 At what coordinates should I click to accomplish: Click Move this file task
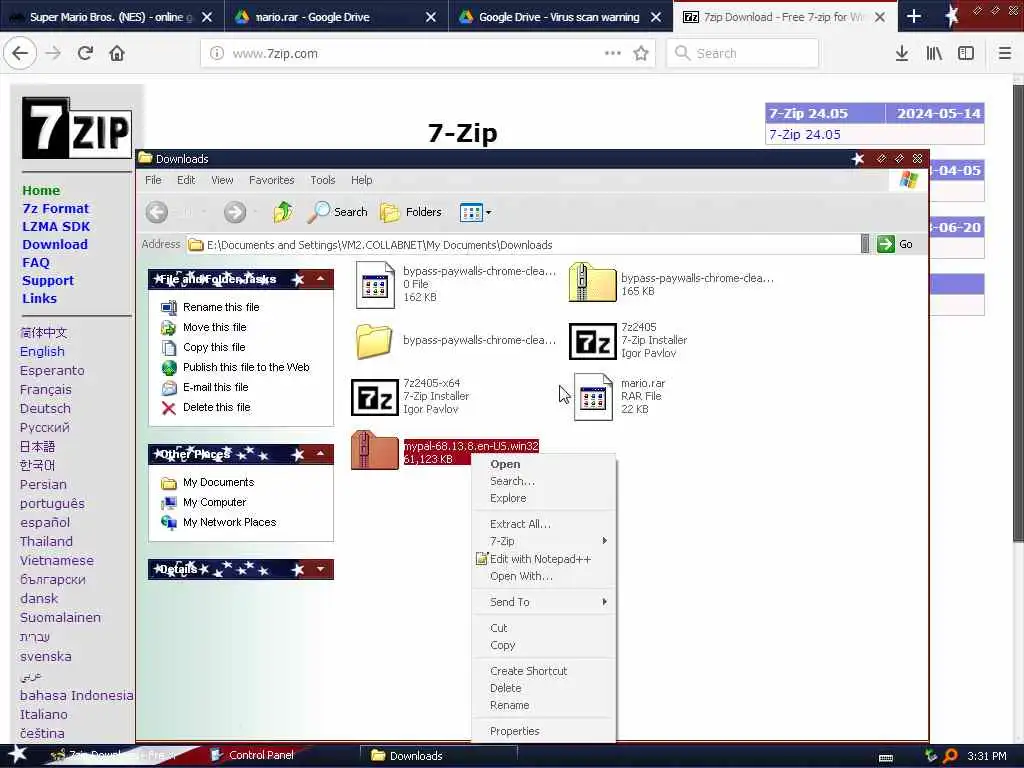point(214,327)
